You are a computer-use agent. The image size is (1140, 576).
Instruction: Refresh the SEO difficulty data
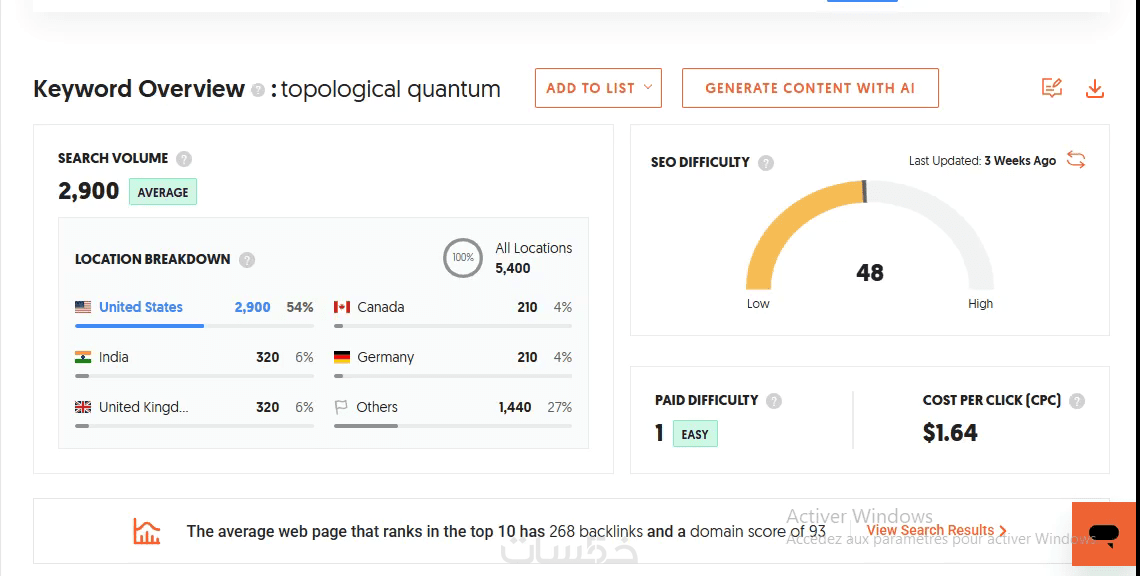pyautogui.click(x=1076, y=160)
